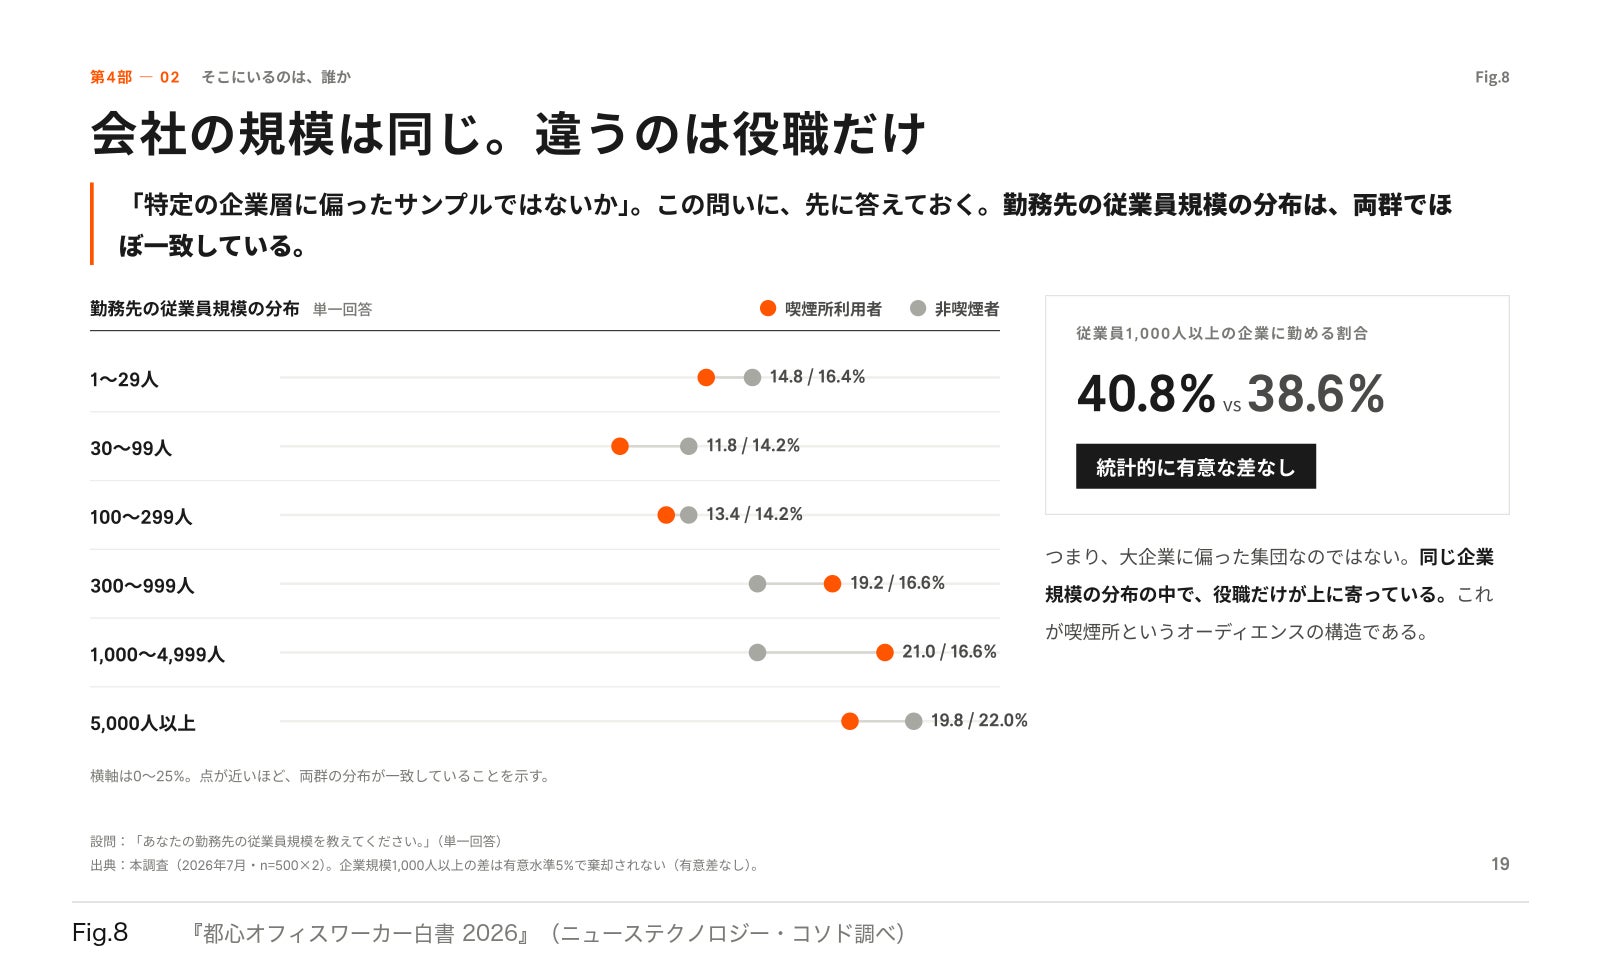The width and height of the screenshot is (1600, 962).
Task: Select the 5,000人以上 row label
Action: pyautogui.click(x=143, y=723)
